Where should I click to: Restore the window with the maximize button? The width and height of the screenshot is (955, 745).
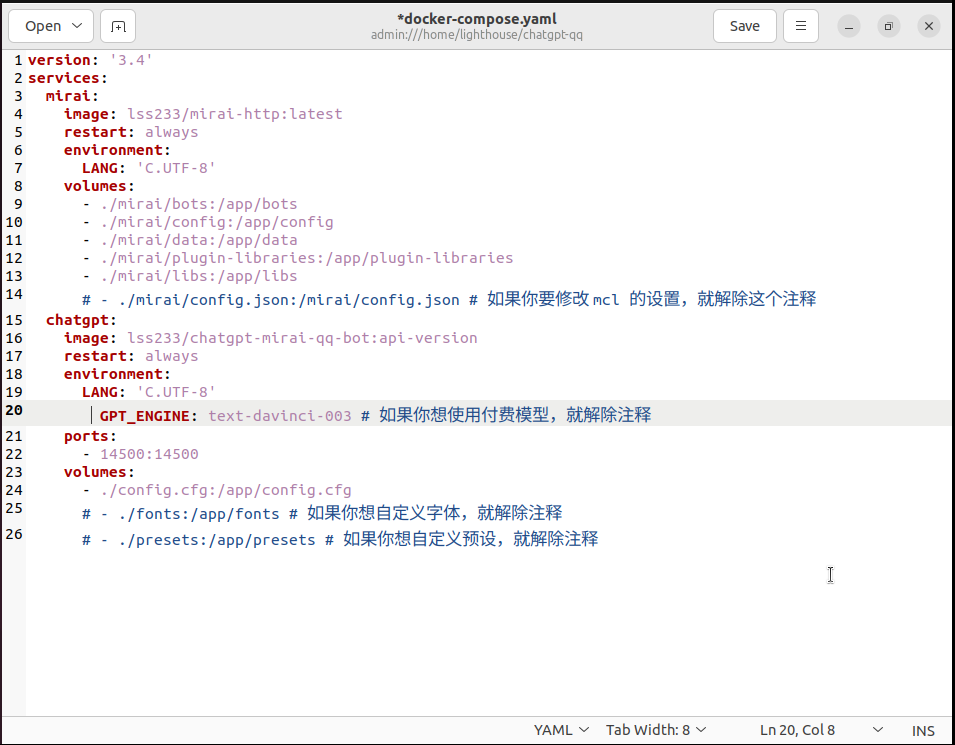tap(889, 26)
